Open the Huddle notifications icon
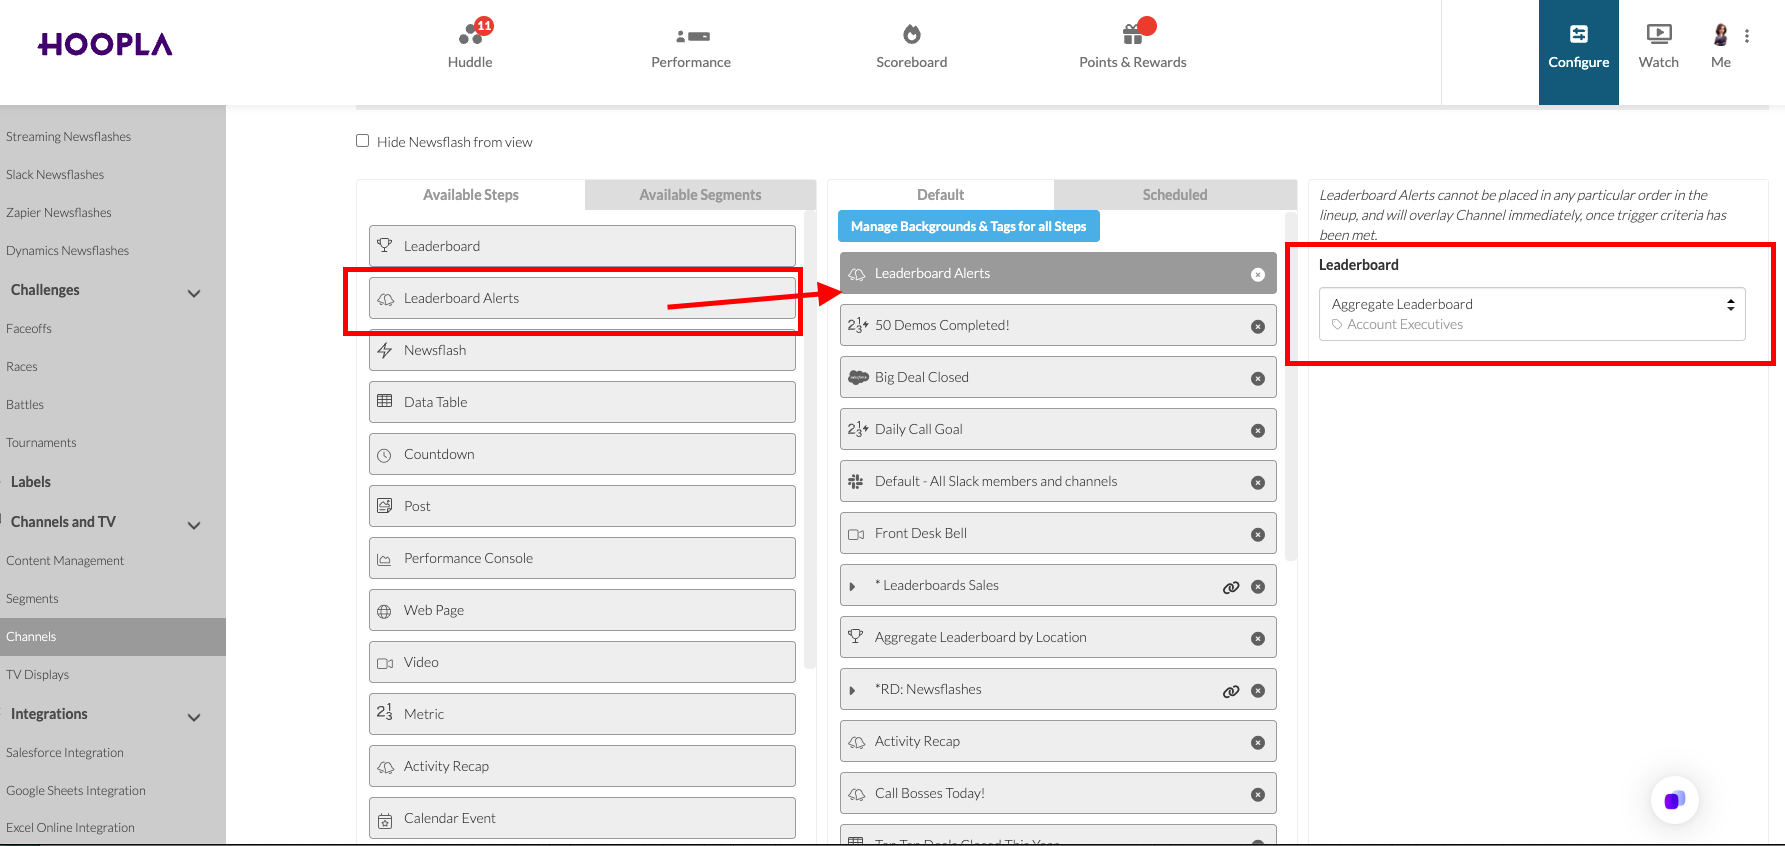Viewport: 1785px width, 846px height. [x=471, y=34]
